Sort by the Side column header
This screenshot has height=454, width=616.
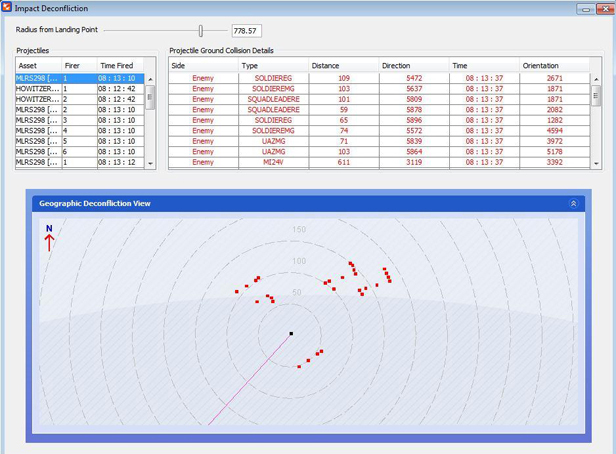[204, 66]
